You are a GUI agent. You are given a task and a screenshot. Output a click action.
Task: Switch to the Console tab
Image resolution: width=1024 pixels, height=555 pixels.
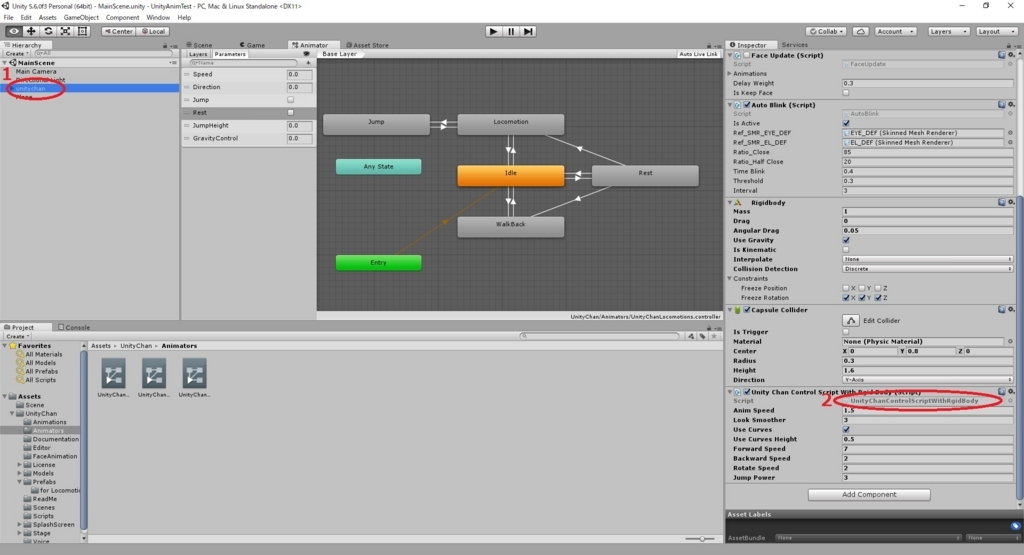pyautogui.click(x=74, y=327)
